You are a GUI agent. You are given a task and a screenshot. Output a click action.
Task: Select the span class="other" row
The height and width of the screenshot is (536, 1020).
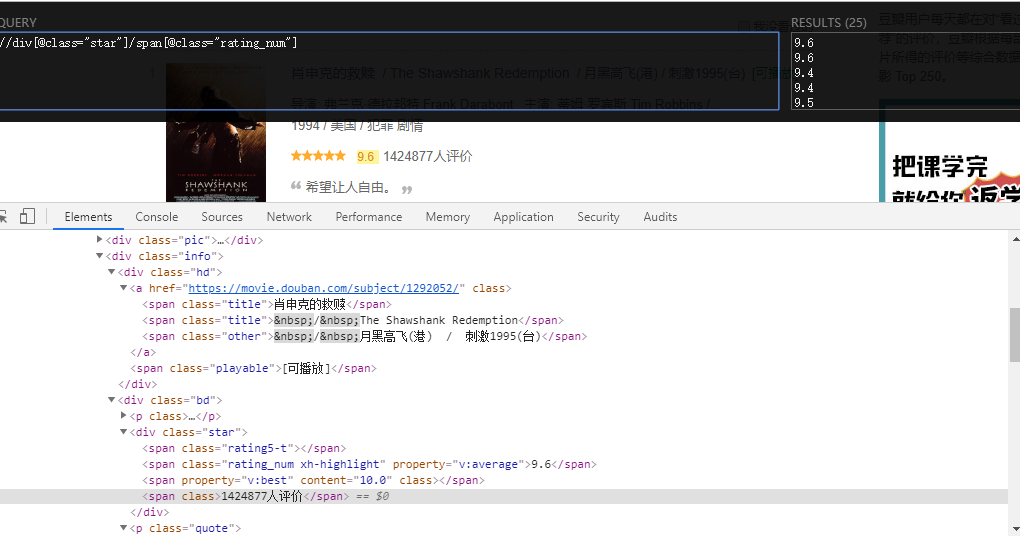pos(365,336)
